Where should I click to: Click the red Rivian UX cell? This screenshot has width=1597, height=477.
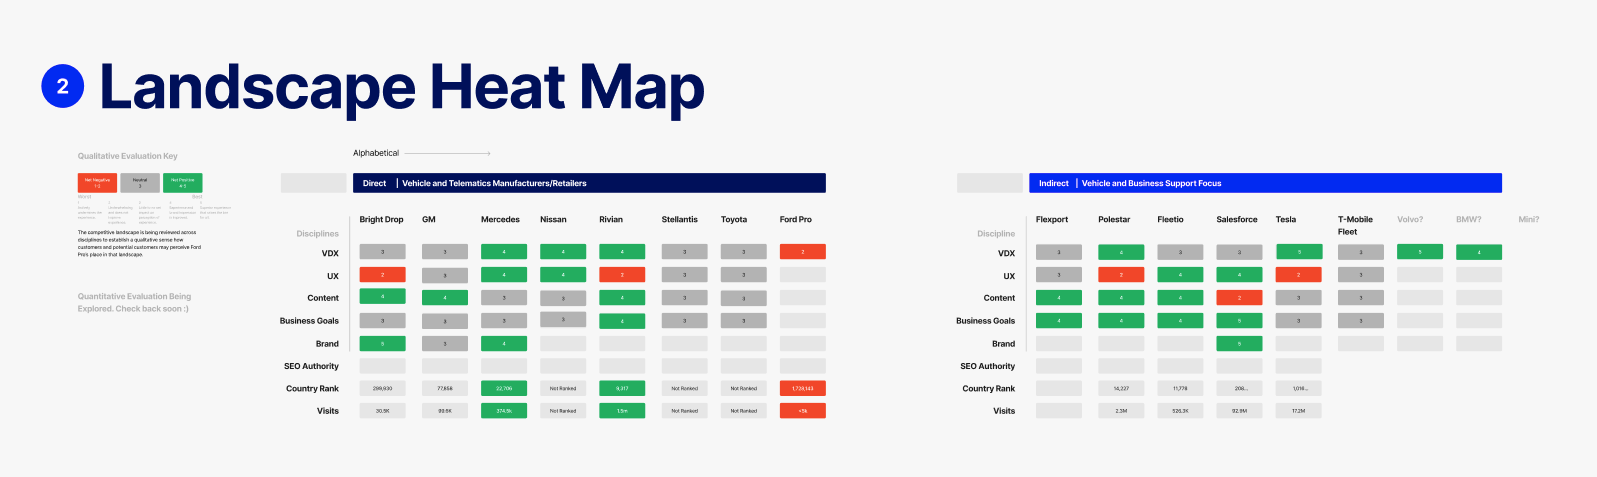click(622, 274)
